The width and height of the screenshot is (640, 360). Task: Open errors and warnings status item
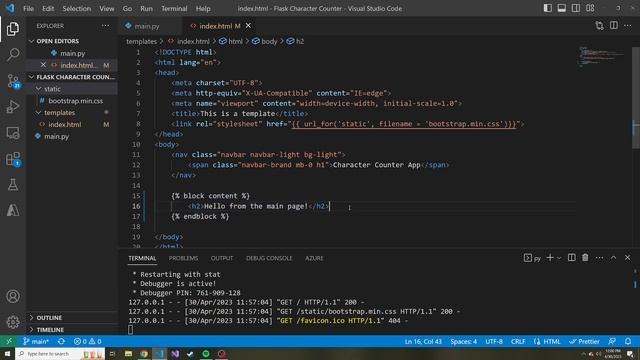tap(87, 341)
